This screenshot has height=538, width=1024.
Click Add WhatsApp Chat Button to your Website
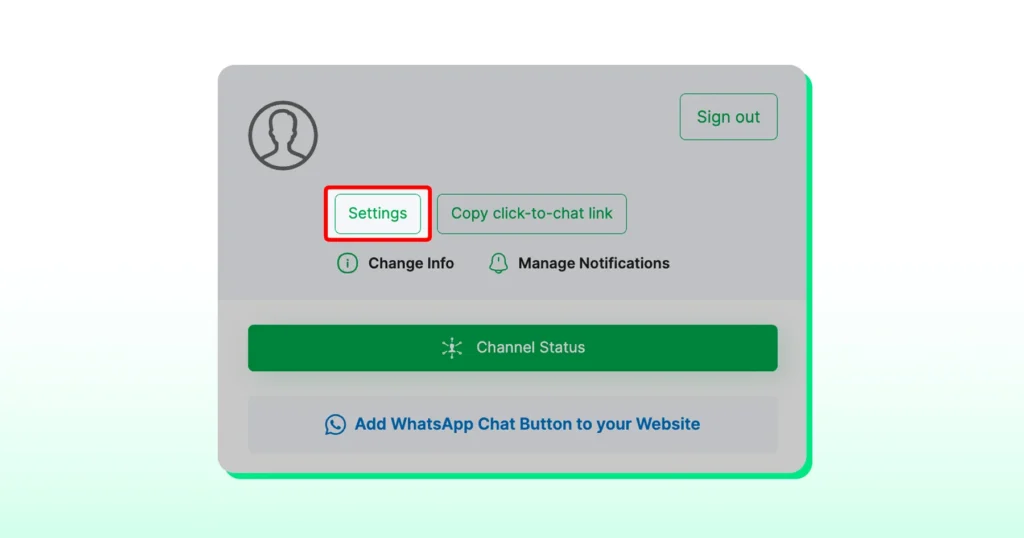point(513,424)
